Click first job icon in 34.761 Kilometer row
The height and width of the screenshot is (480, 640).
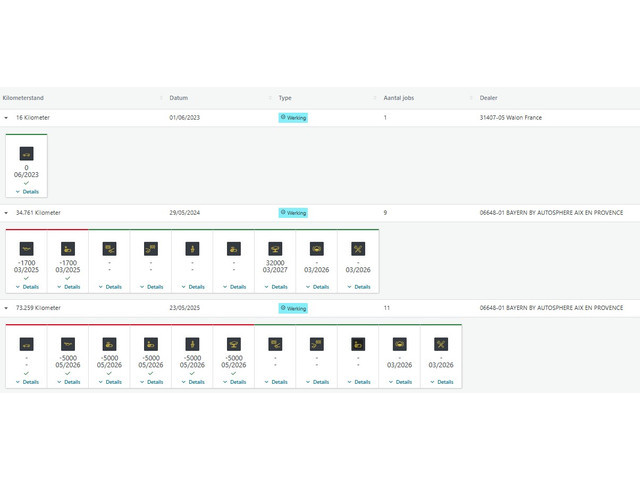pyautogui.click(x=26, y=248)
